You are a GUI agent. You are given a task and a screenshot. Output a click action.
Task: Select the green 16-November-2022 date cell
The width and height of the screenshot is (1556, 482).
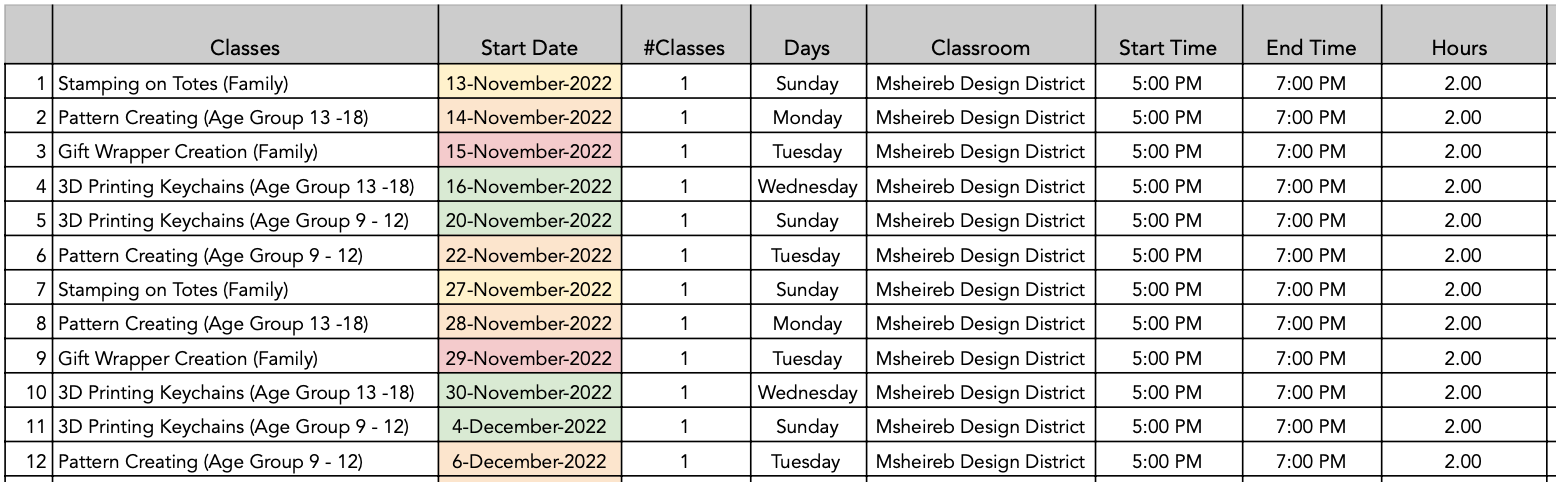coord(529,186)
